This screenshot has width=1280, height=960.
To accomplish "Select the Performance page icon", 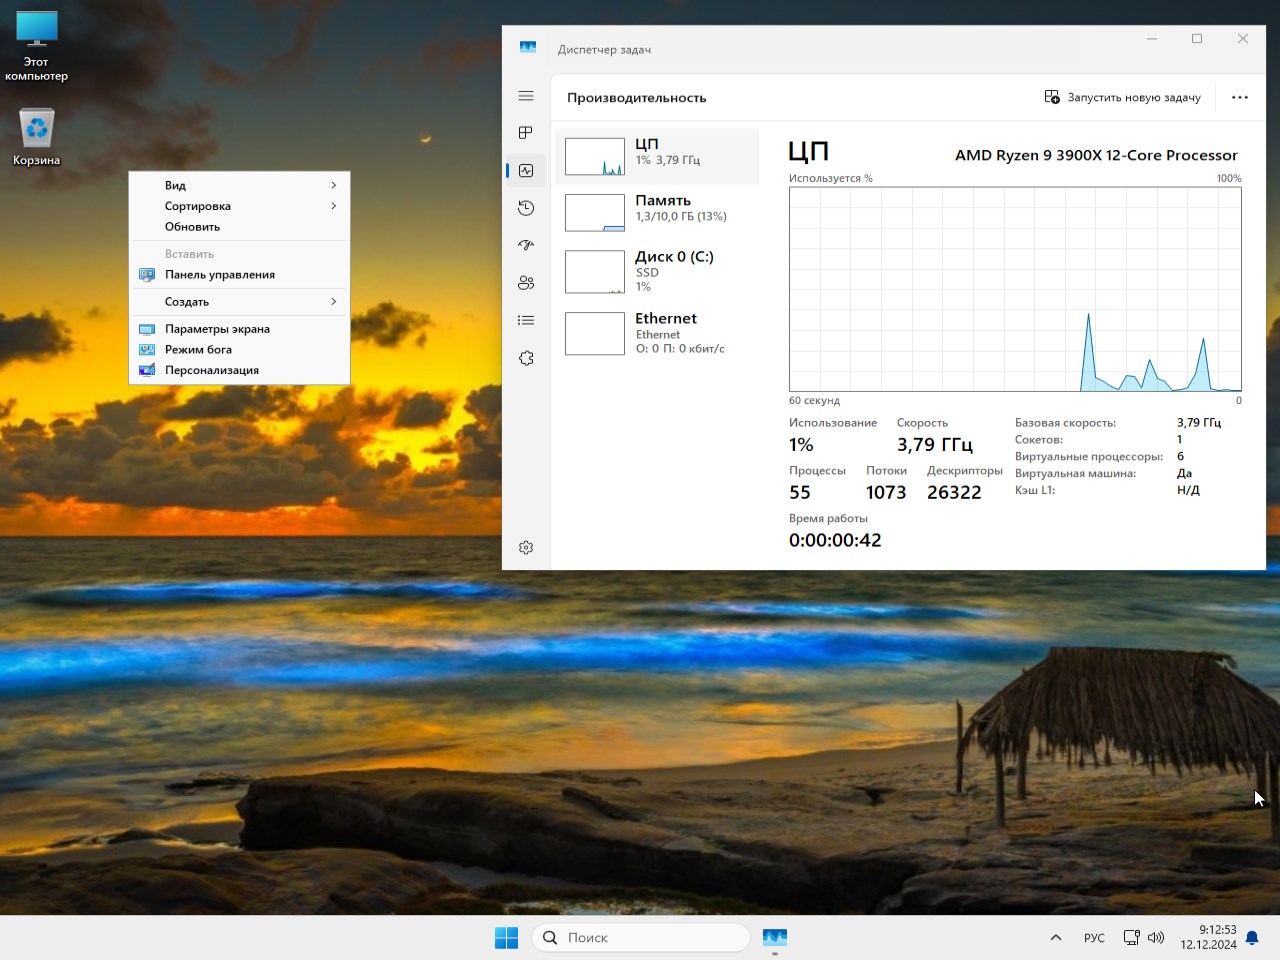I will tap(526, 170).
